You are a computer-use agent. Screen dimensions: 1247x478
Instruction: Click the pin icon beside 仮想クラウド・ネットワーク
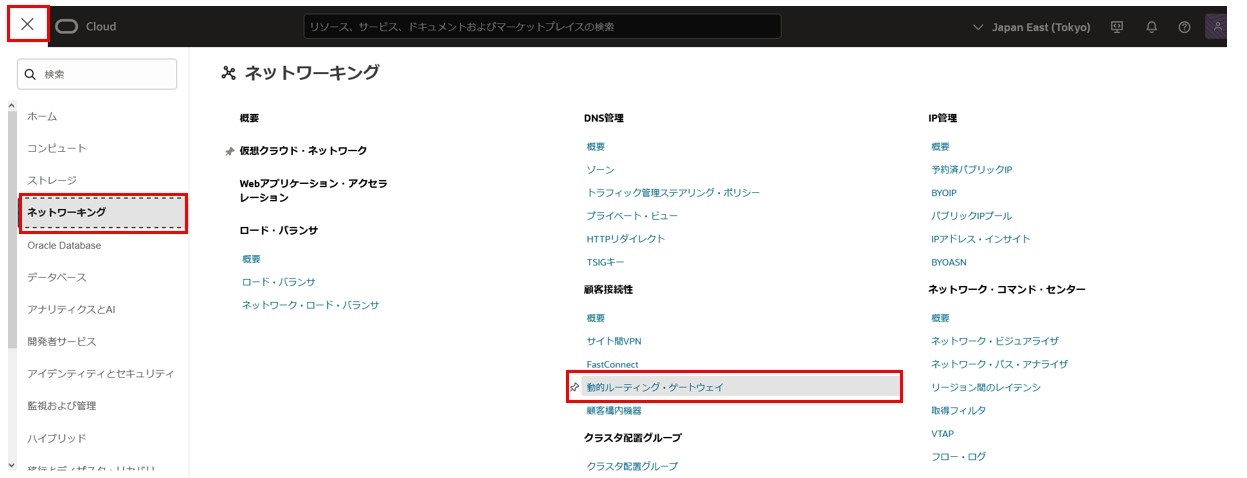[229, 151]
